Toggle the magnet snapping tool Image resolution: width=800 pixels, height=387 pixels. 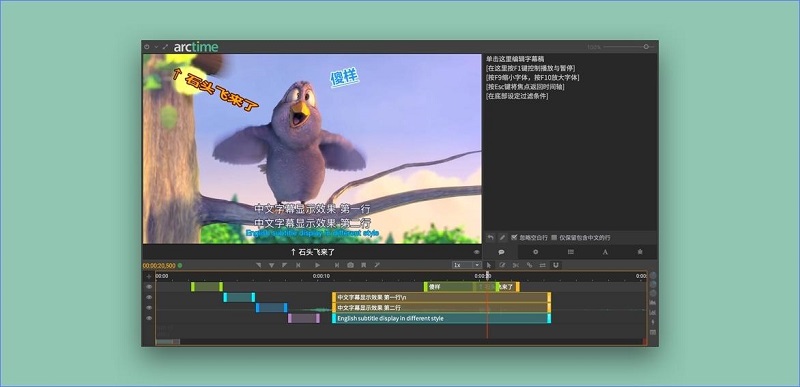click(x=556, y=265)
